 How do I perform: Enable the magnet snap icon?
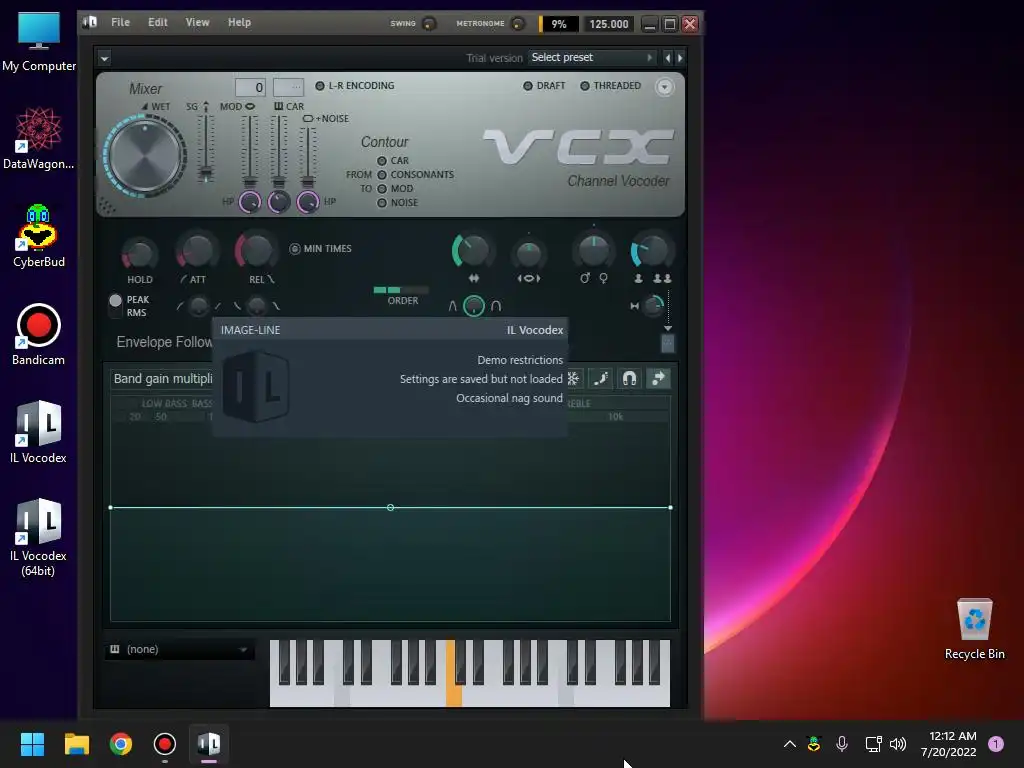tap(630, 379)
